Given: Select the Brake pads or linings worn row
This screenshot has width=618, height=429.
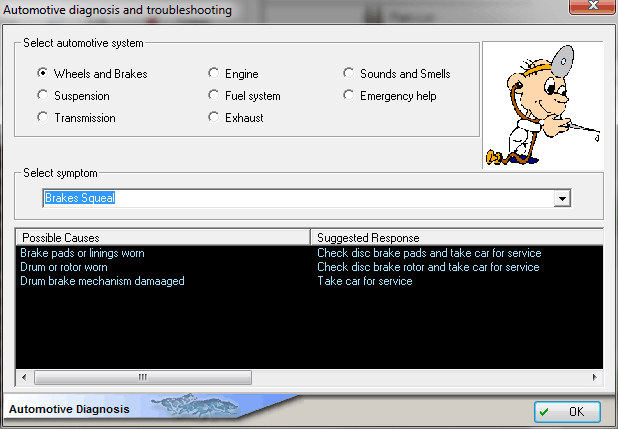Looking at the screenshot, I should [83, 254].
